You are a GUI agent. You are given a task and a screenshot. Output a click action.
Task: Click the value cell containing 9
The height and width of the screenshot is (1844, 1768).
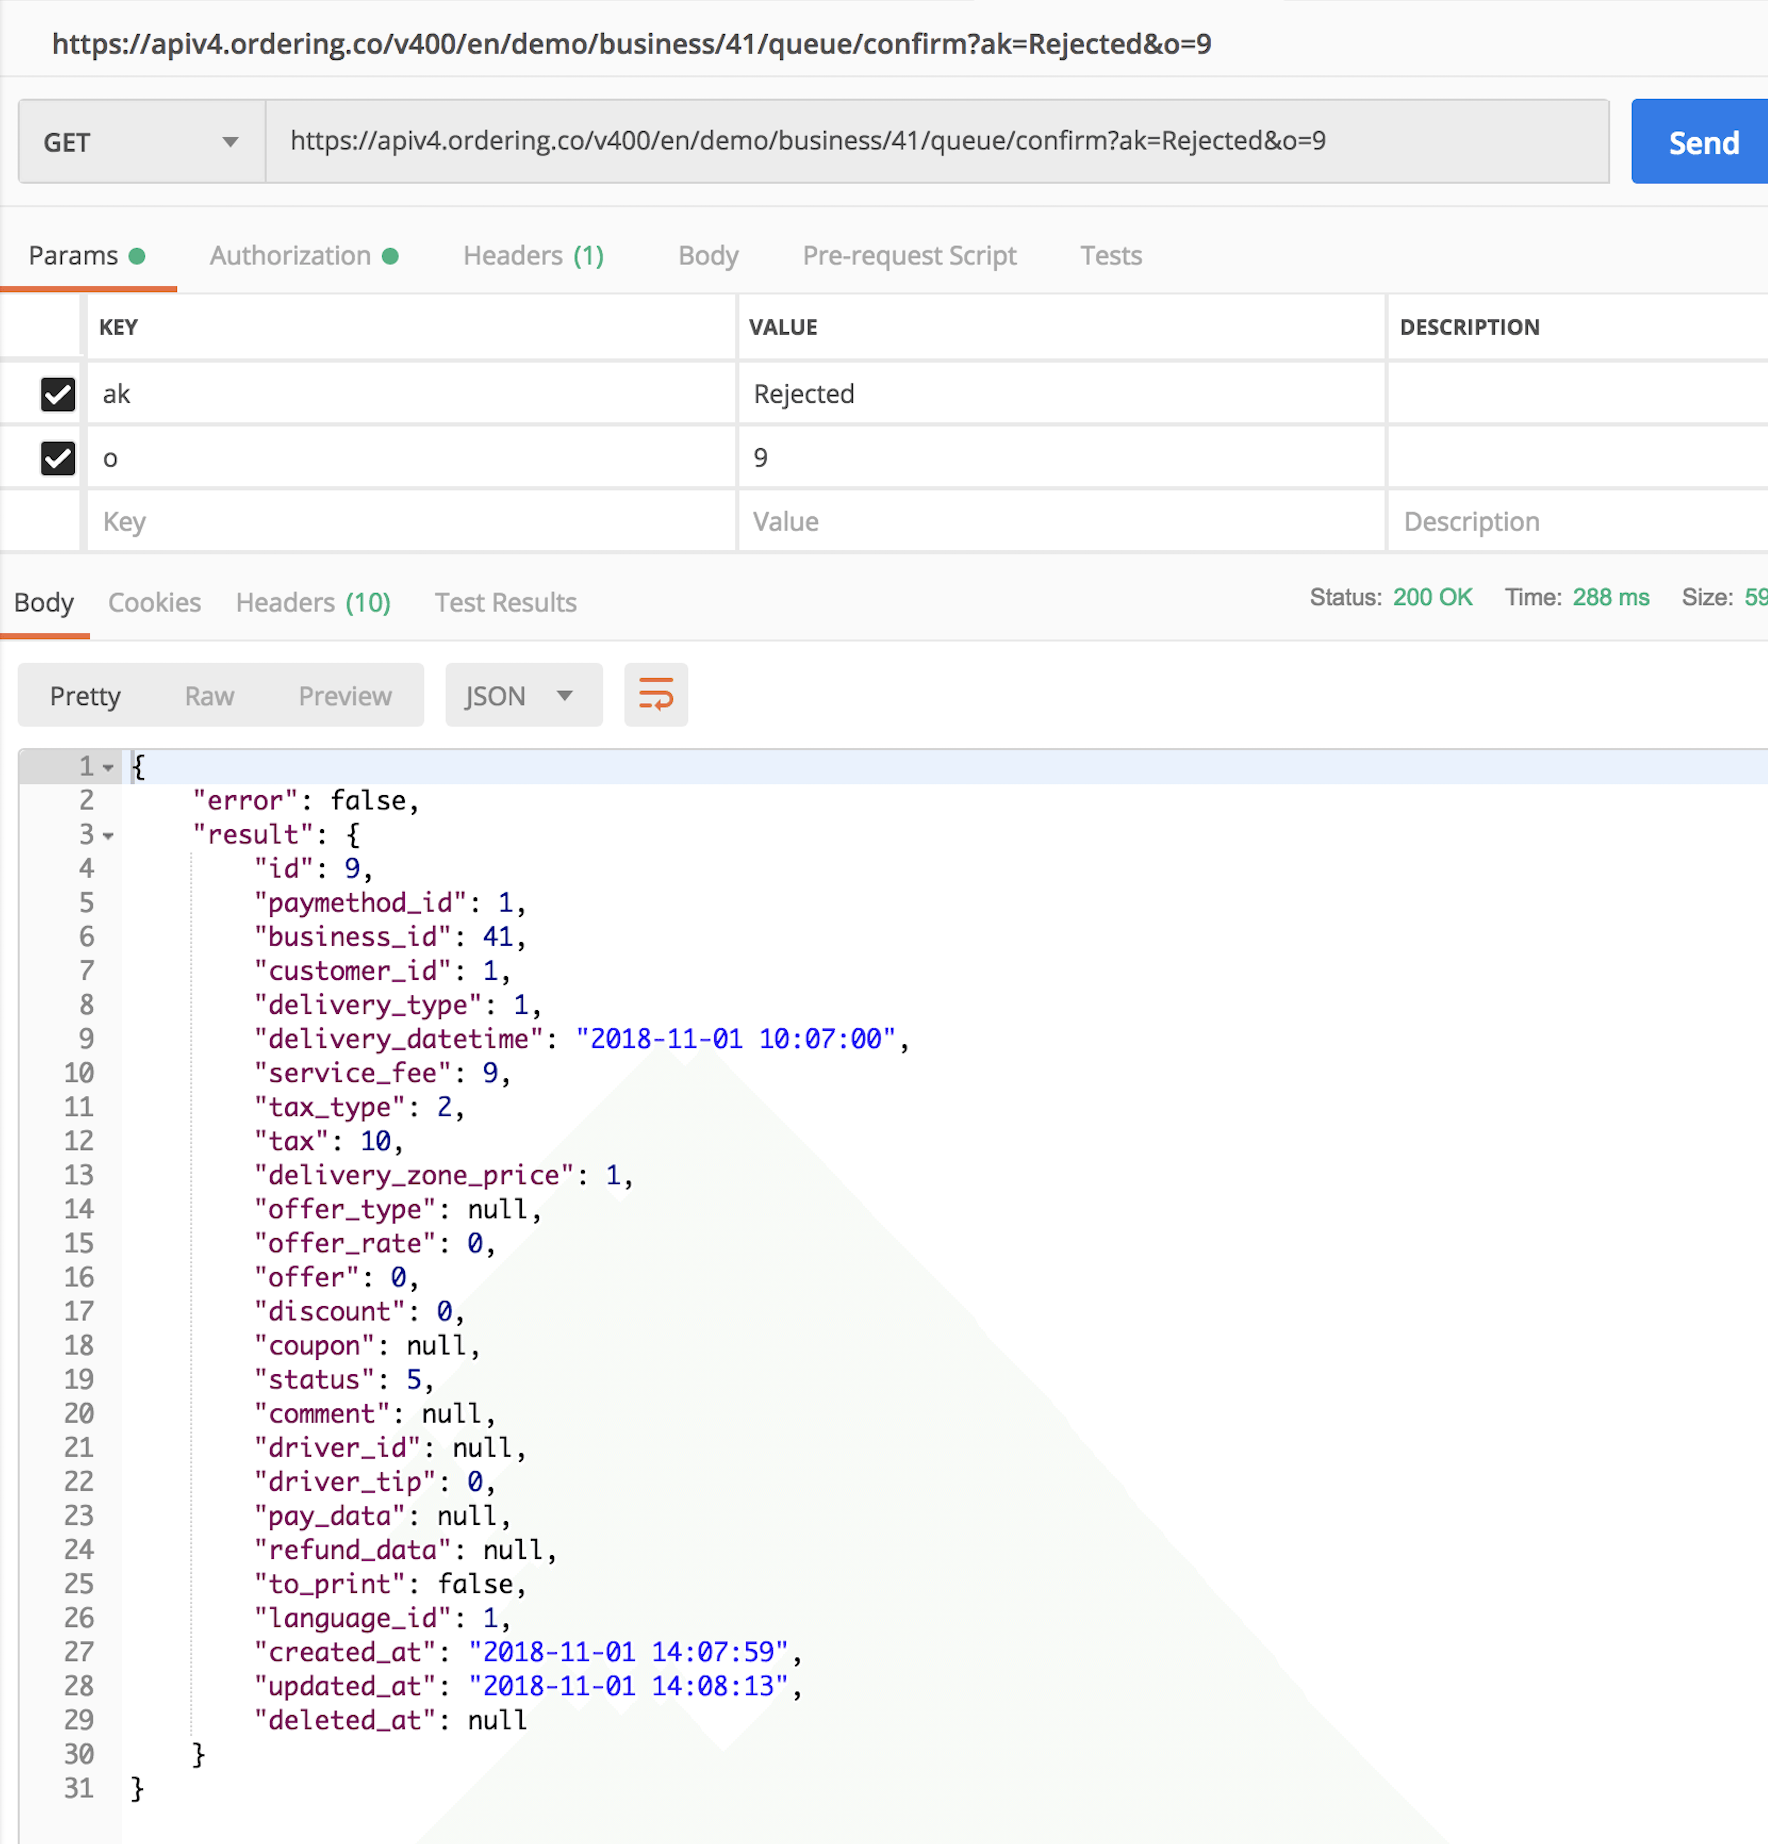coord(1061,458)
